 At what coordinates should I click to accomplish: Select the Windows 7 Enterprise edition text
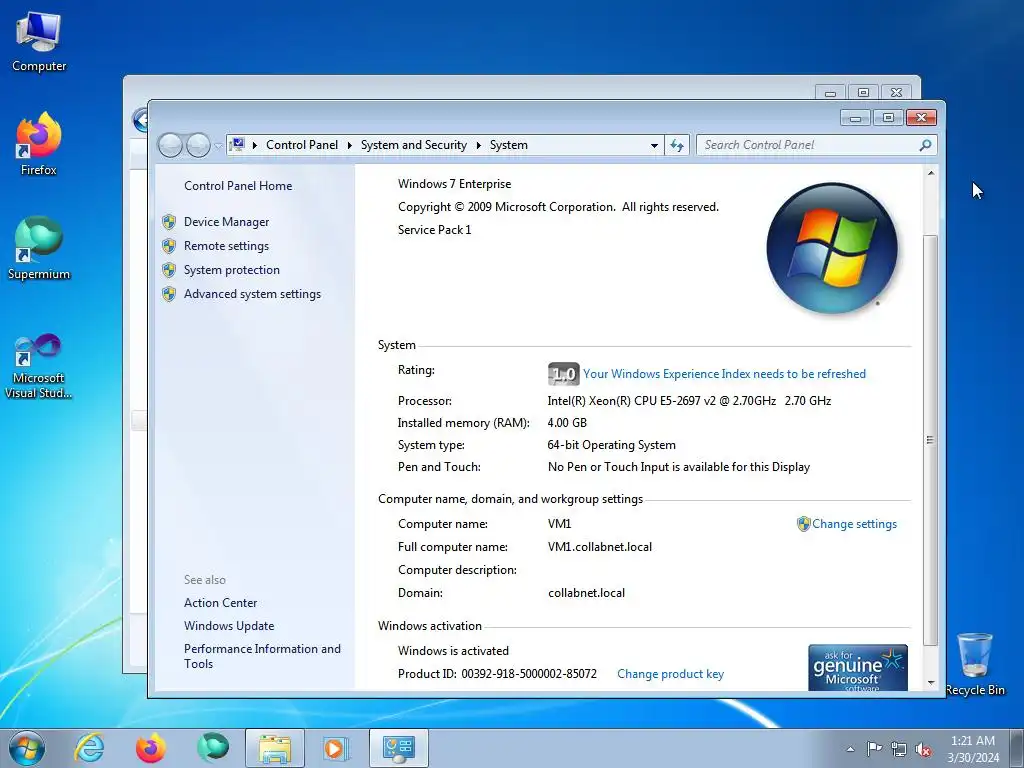coord(455,184)
